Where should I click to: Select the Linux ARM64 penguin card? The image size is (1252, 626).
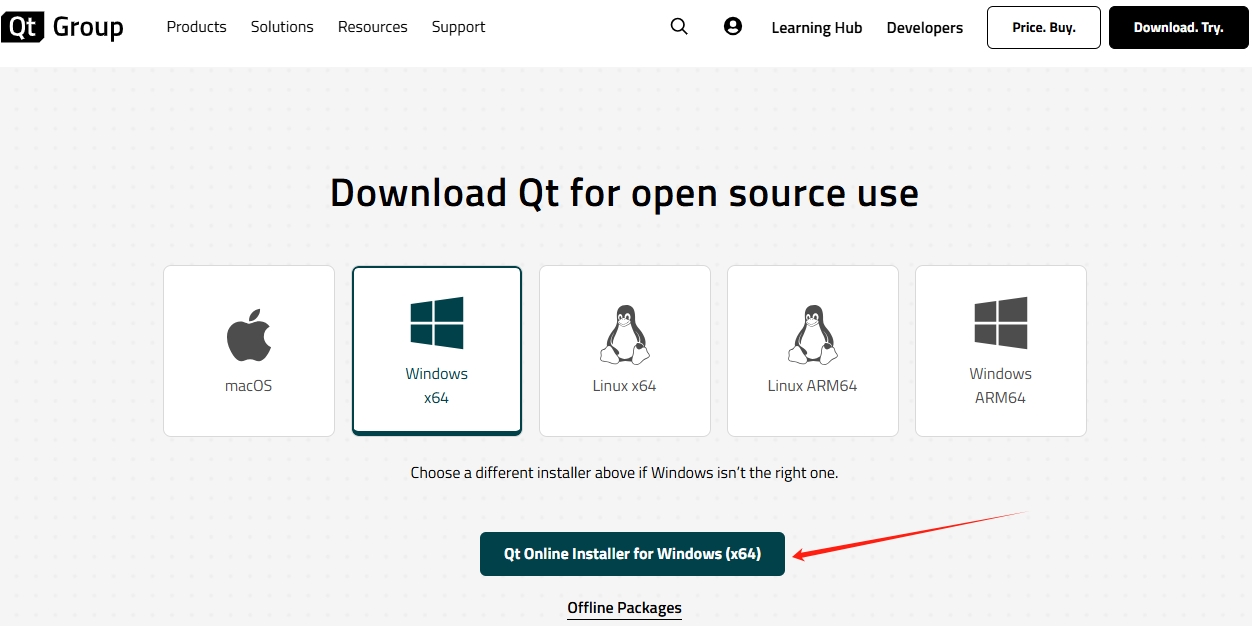(813, 351)
